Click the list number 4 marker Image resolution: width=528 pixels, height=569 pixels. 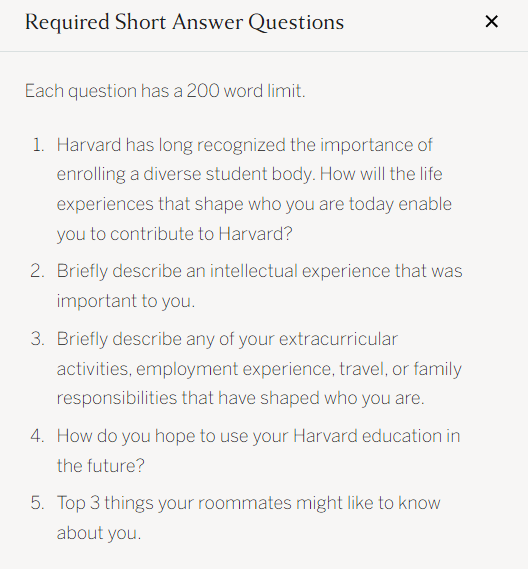point(38,436)
